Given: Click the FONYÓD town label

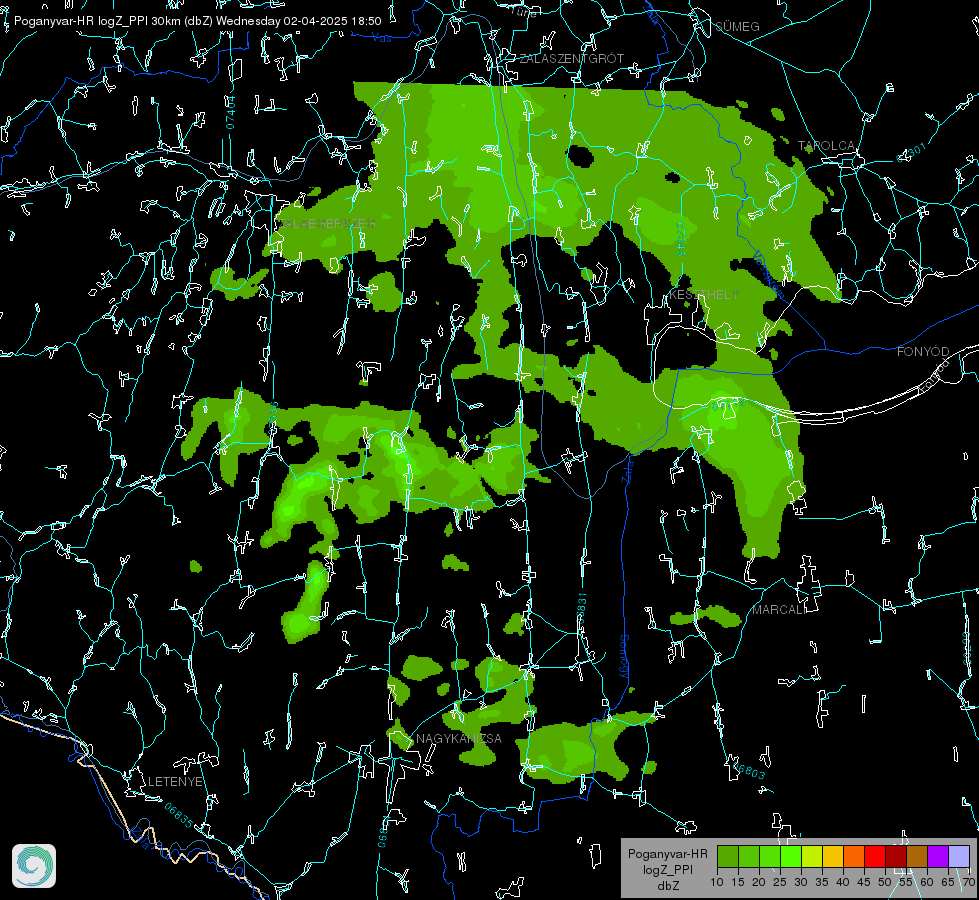Looking at the screenshot, I should pyautogui.click(x=923, y=352).
